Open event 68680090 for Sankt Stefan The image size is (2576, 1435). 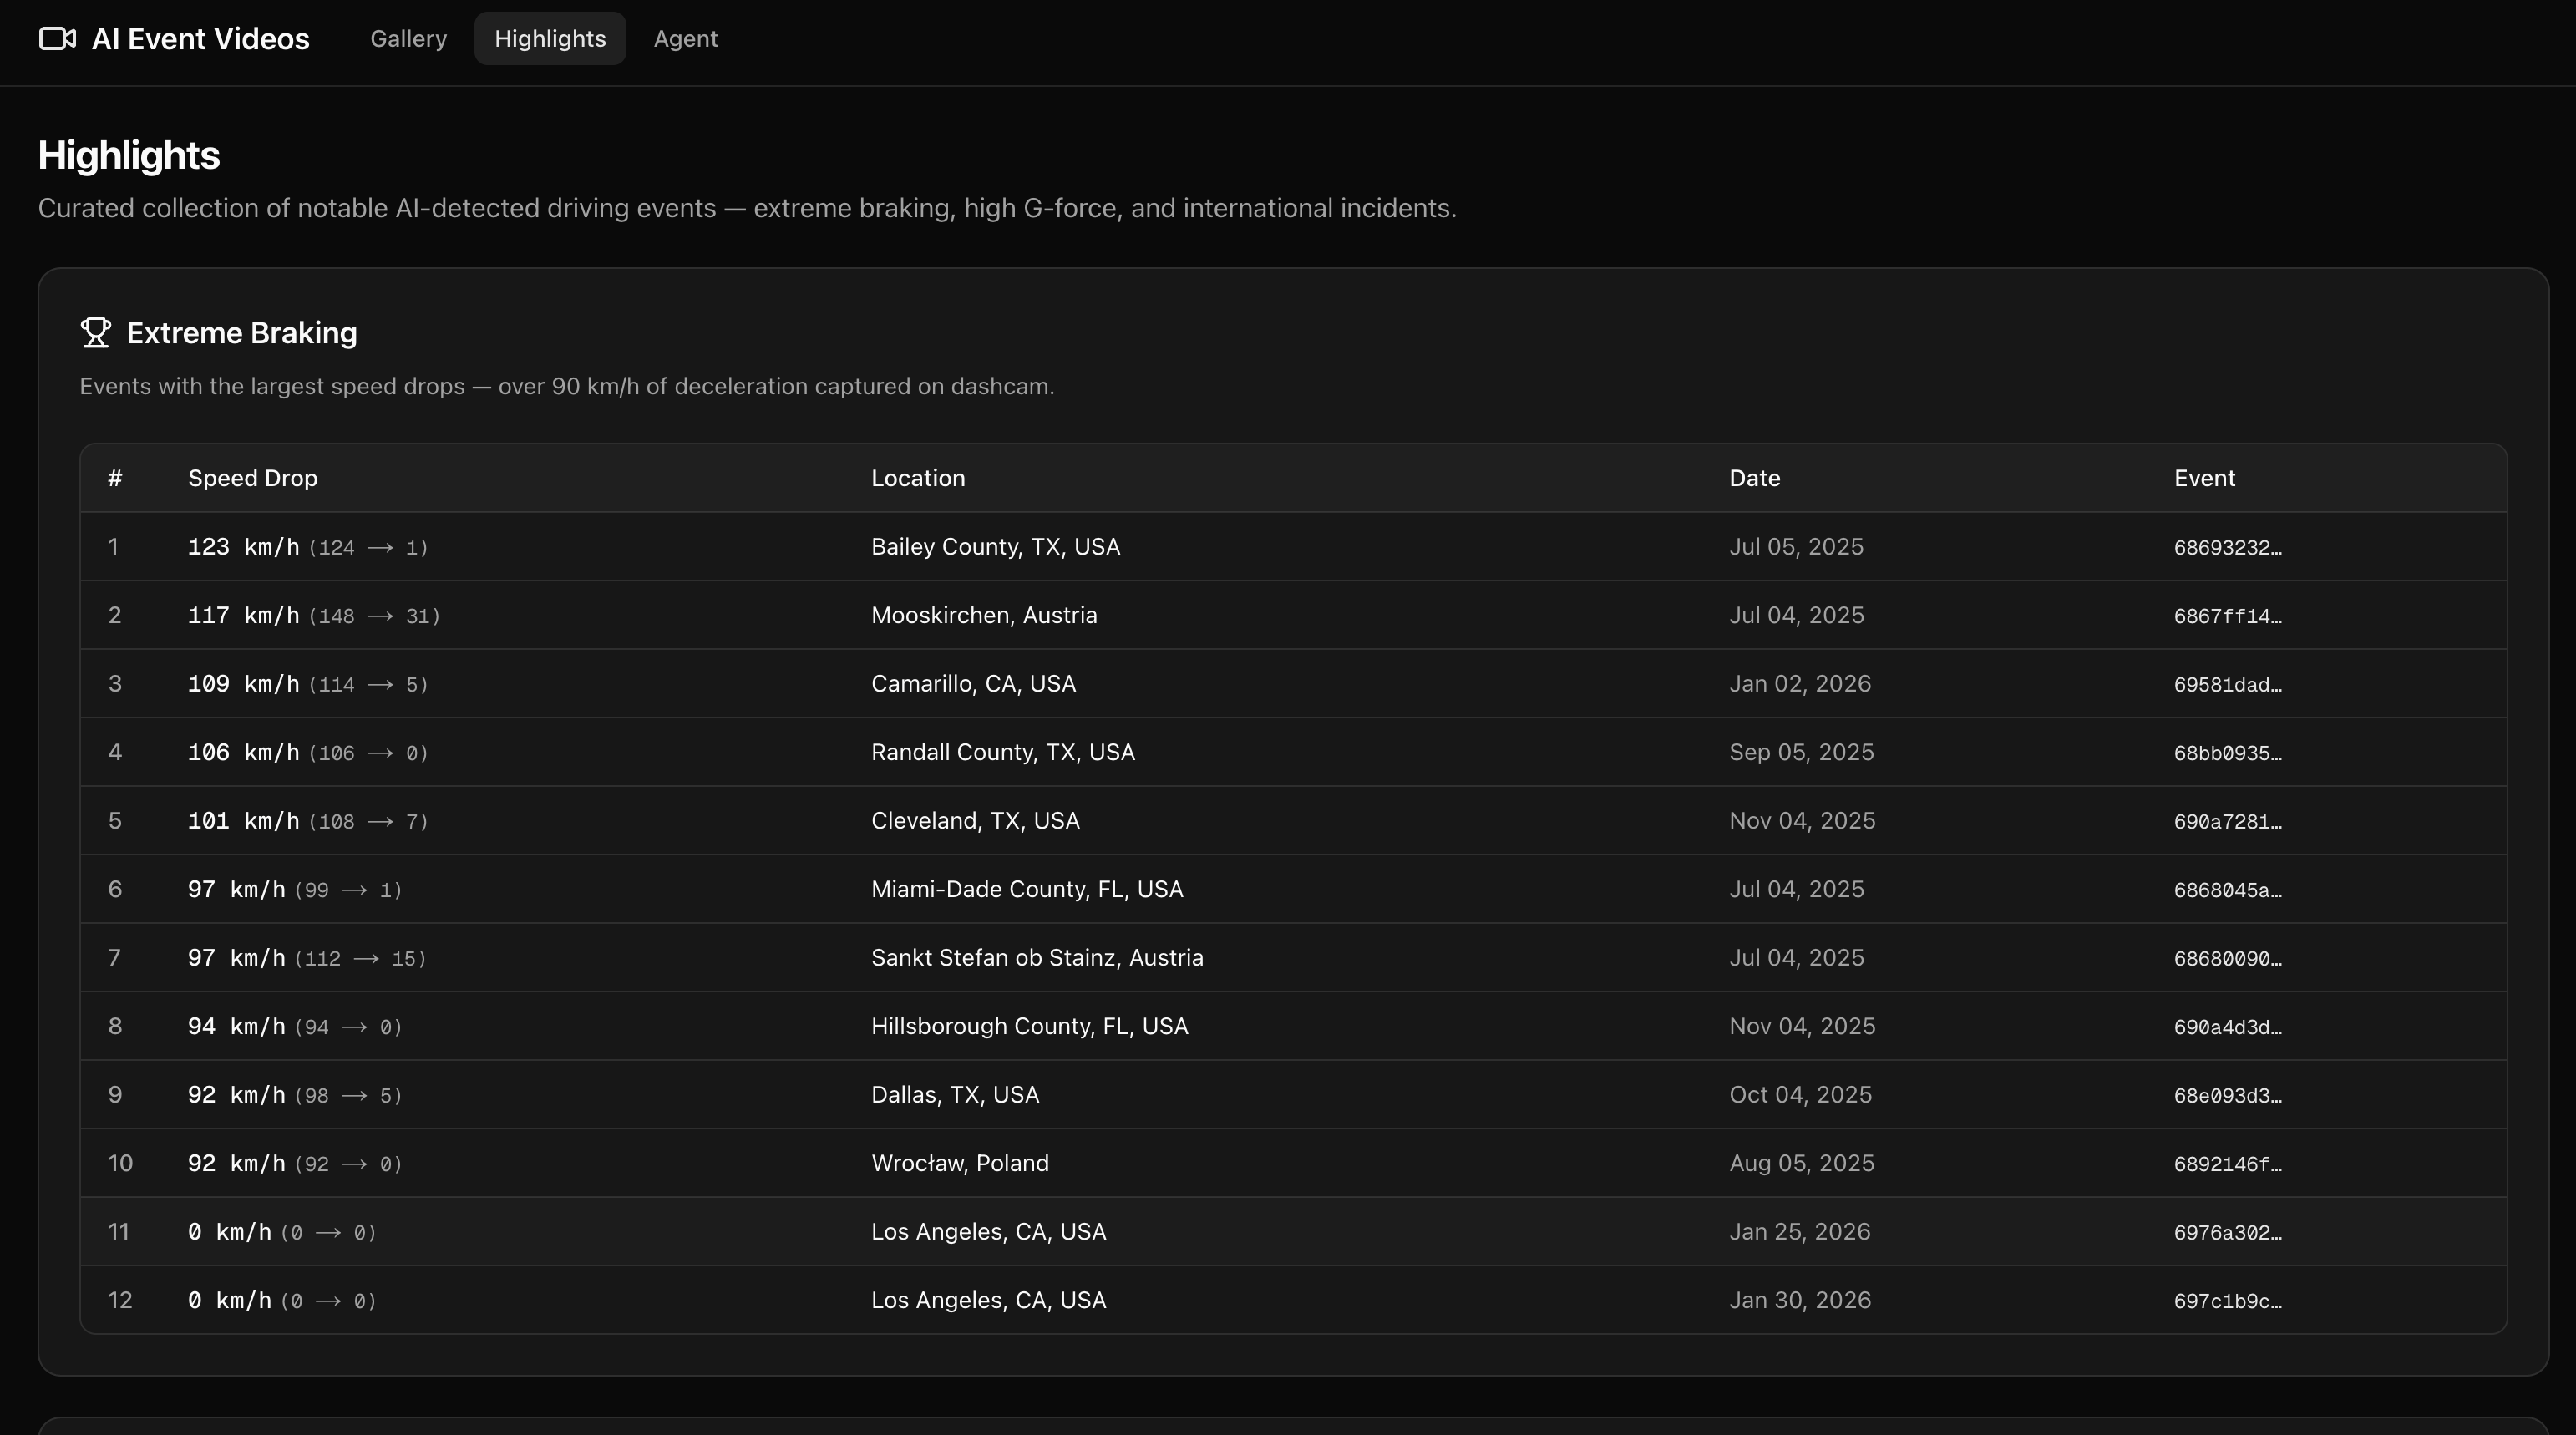click(x=2227, y=959)
